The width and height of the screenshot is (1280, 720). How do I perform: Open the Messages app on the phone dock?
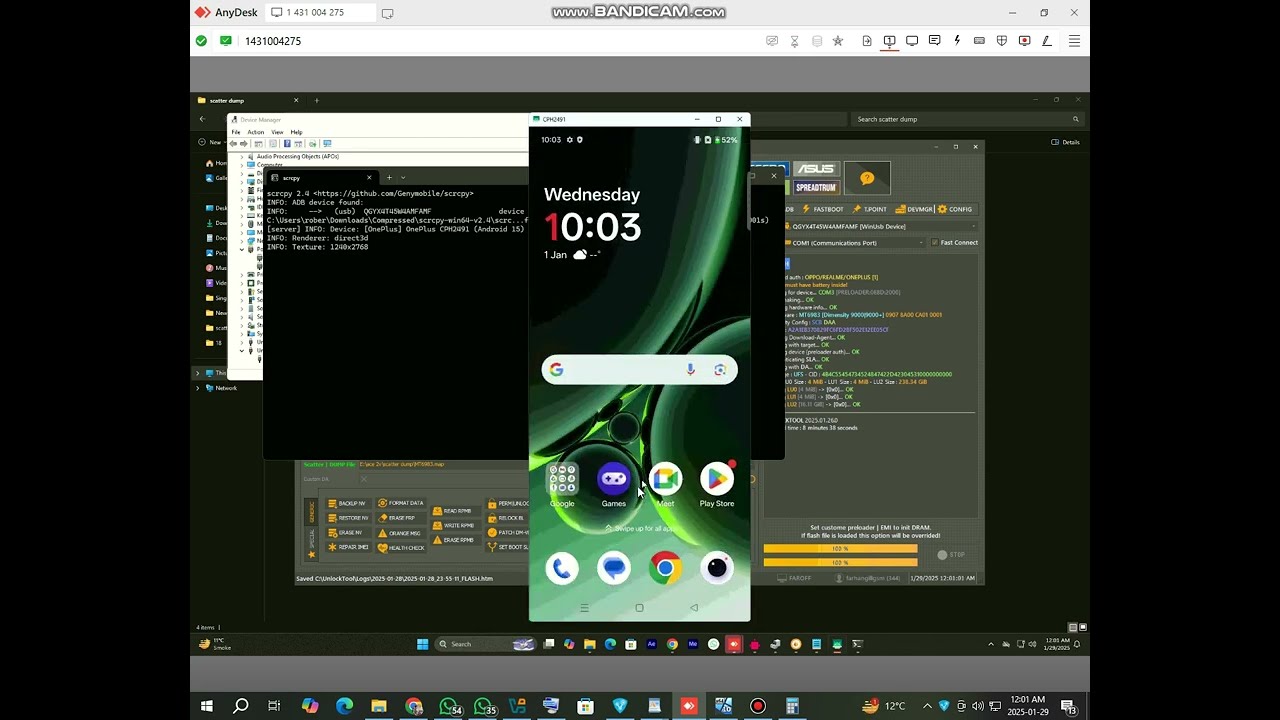coord(613,568)
